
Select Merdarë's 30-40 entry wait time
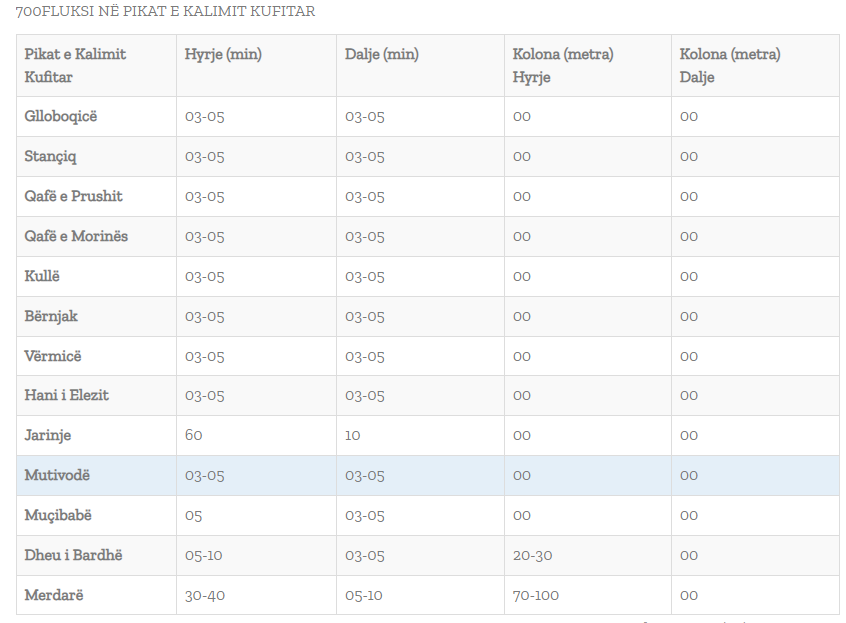[x=205, y=595]
